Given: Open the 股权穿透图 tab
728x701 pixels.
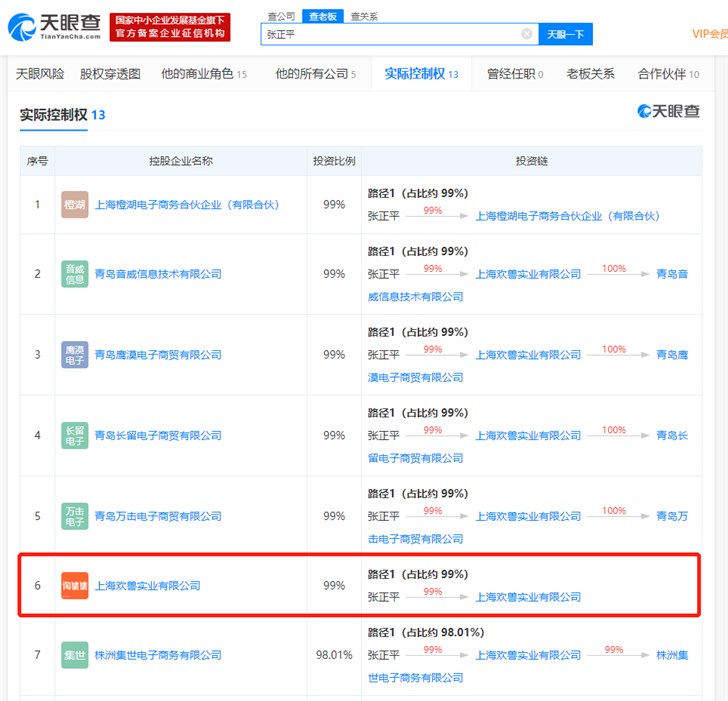Looking at the screenshot, I should click(x=110, y=74).
